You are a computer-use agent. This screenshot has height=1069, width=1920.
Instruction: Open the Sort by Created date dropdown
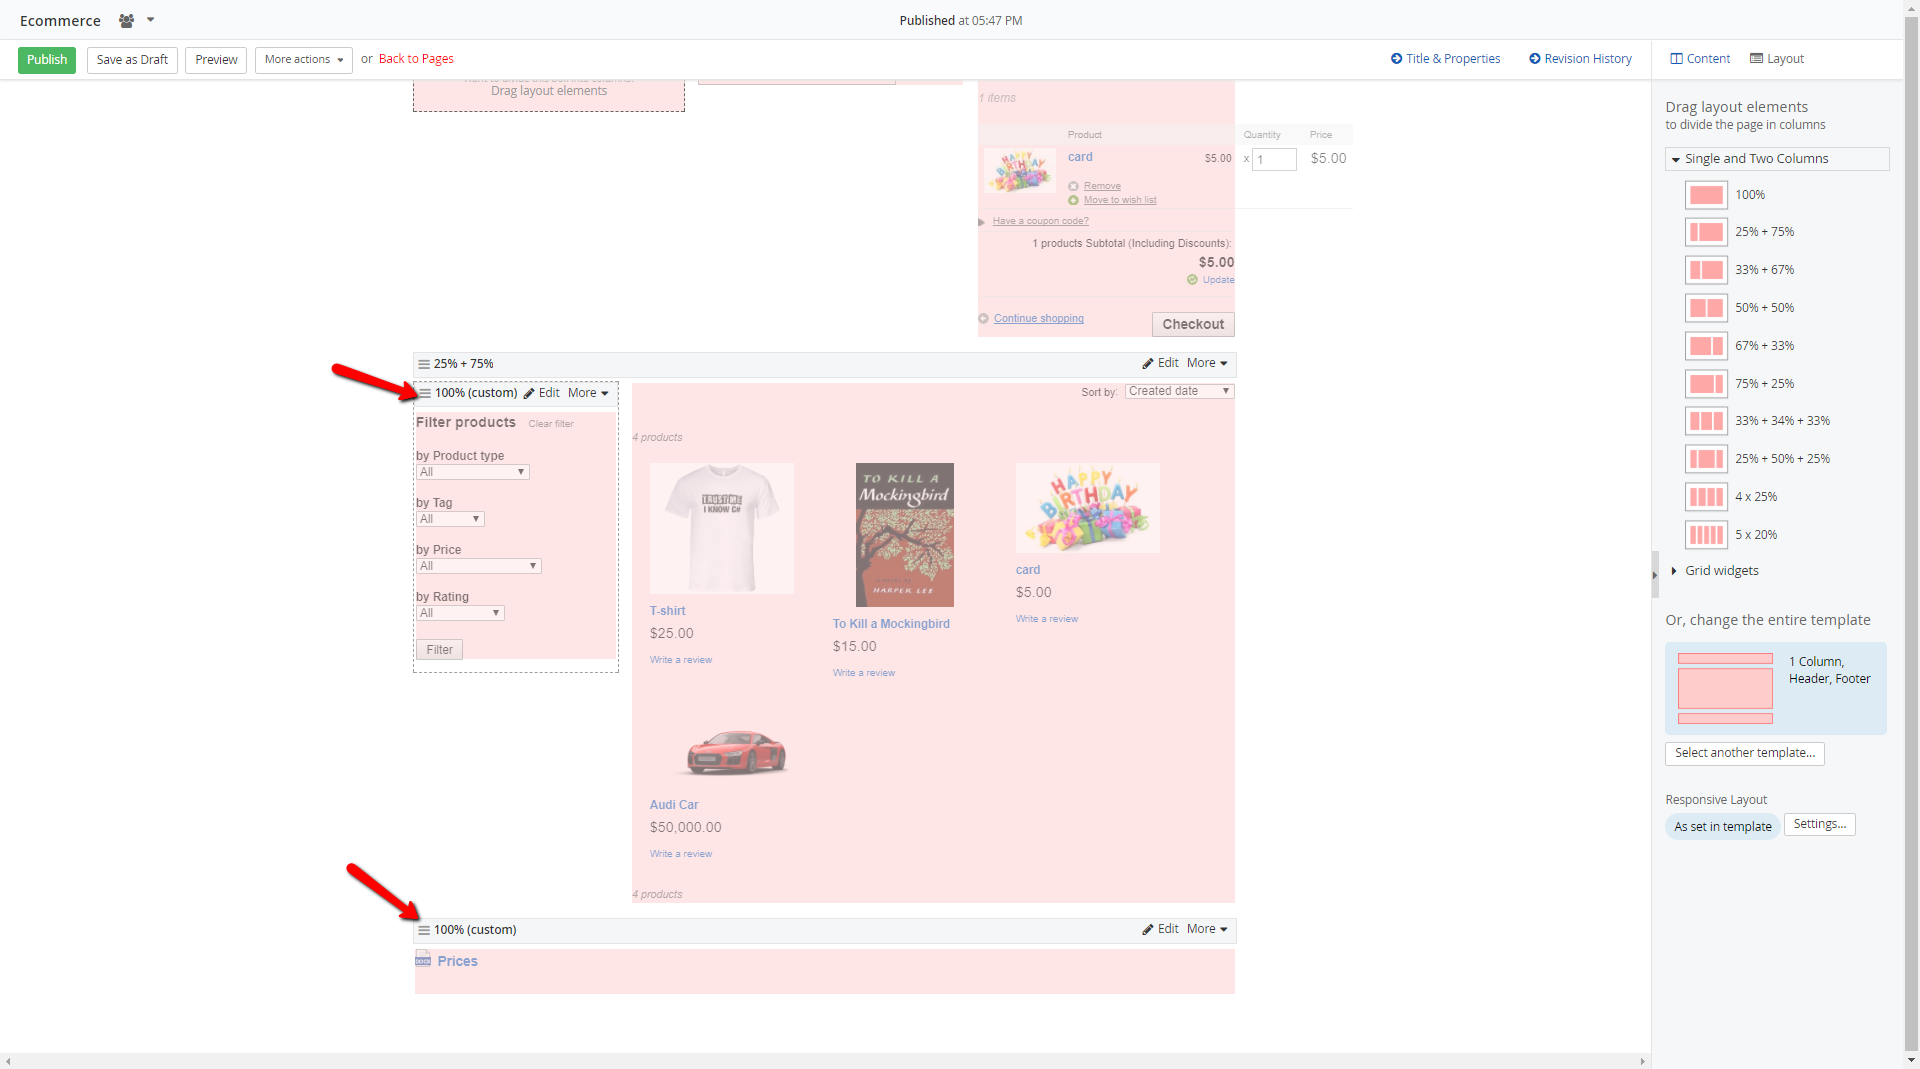click(1180, 391)
